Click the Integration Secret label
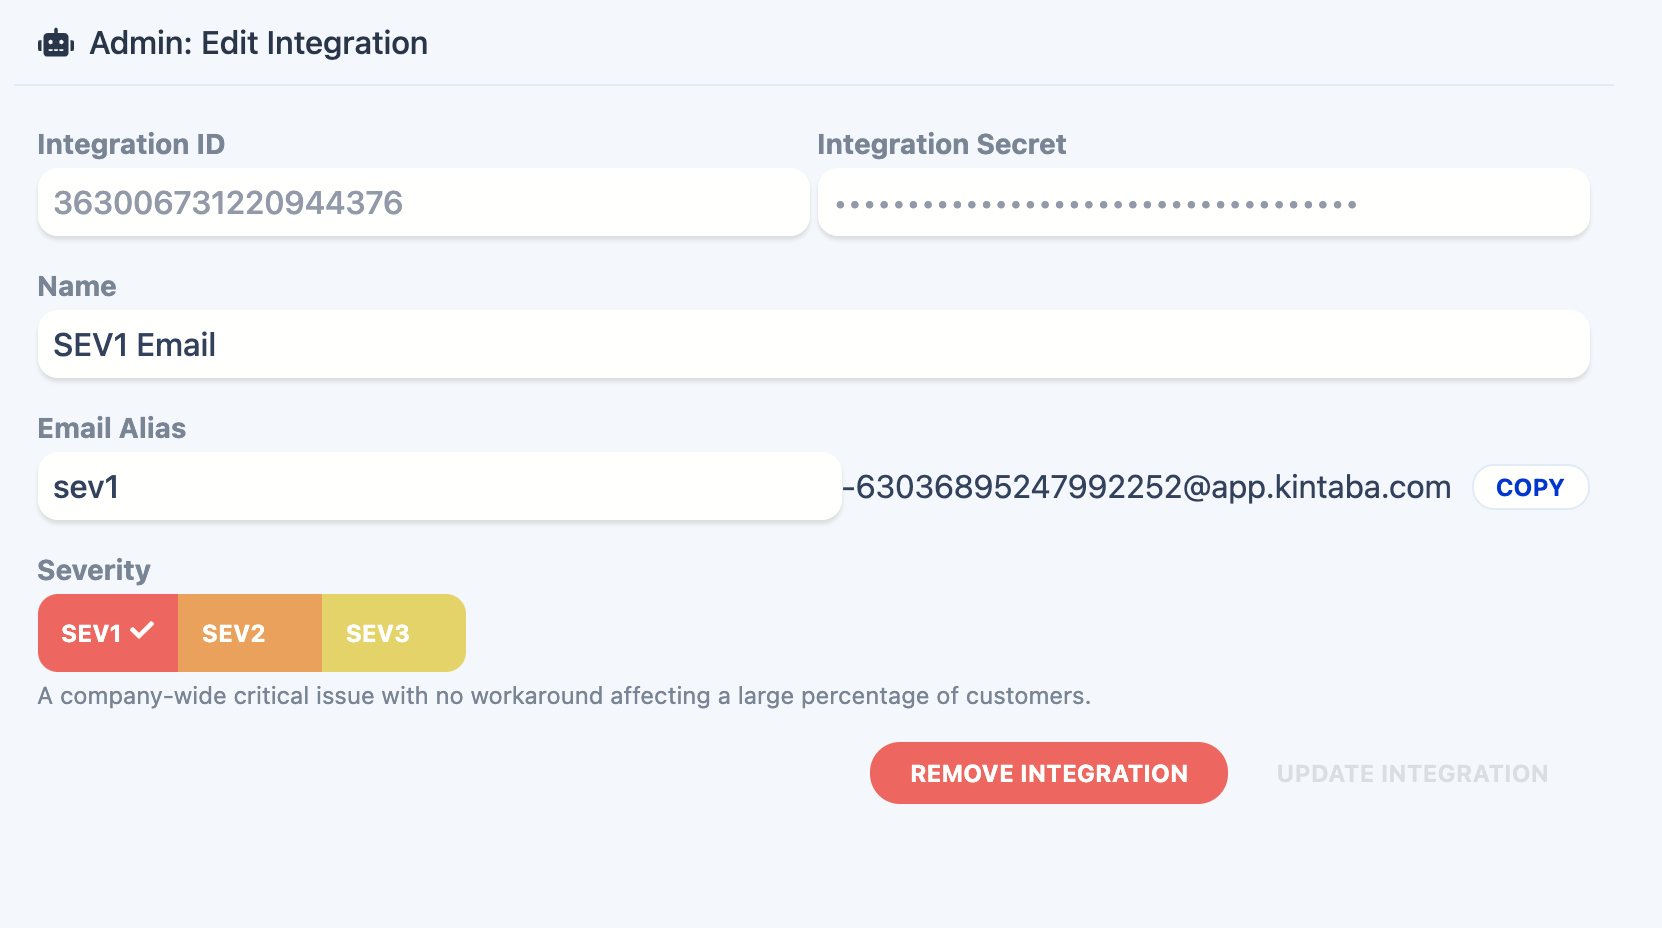The height and width of the screenshot is (928, 1662). pos(941,144)
